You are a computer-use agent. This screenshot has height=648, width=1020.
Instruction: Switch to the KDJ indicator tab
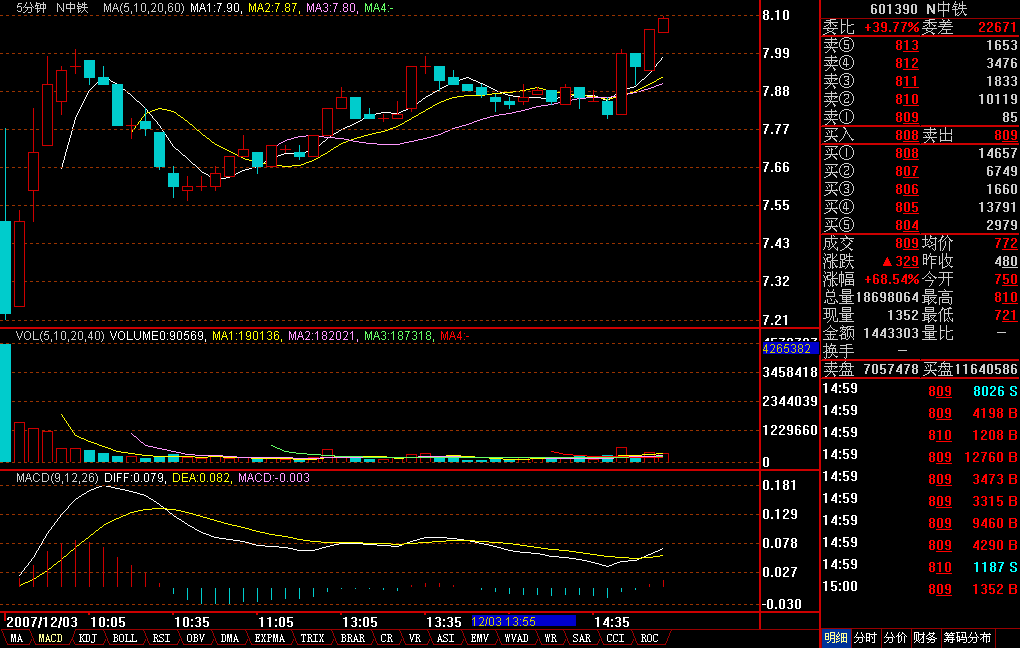88,638
